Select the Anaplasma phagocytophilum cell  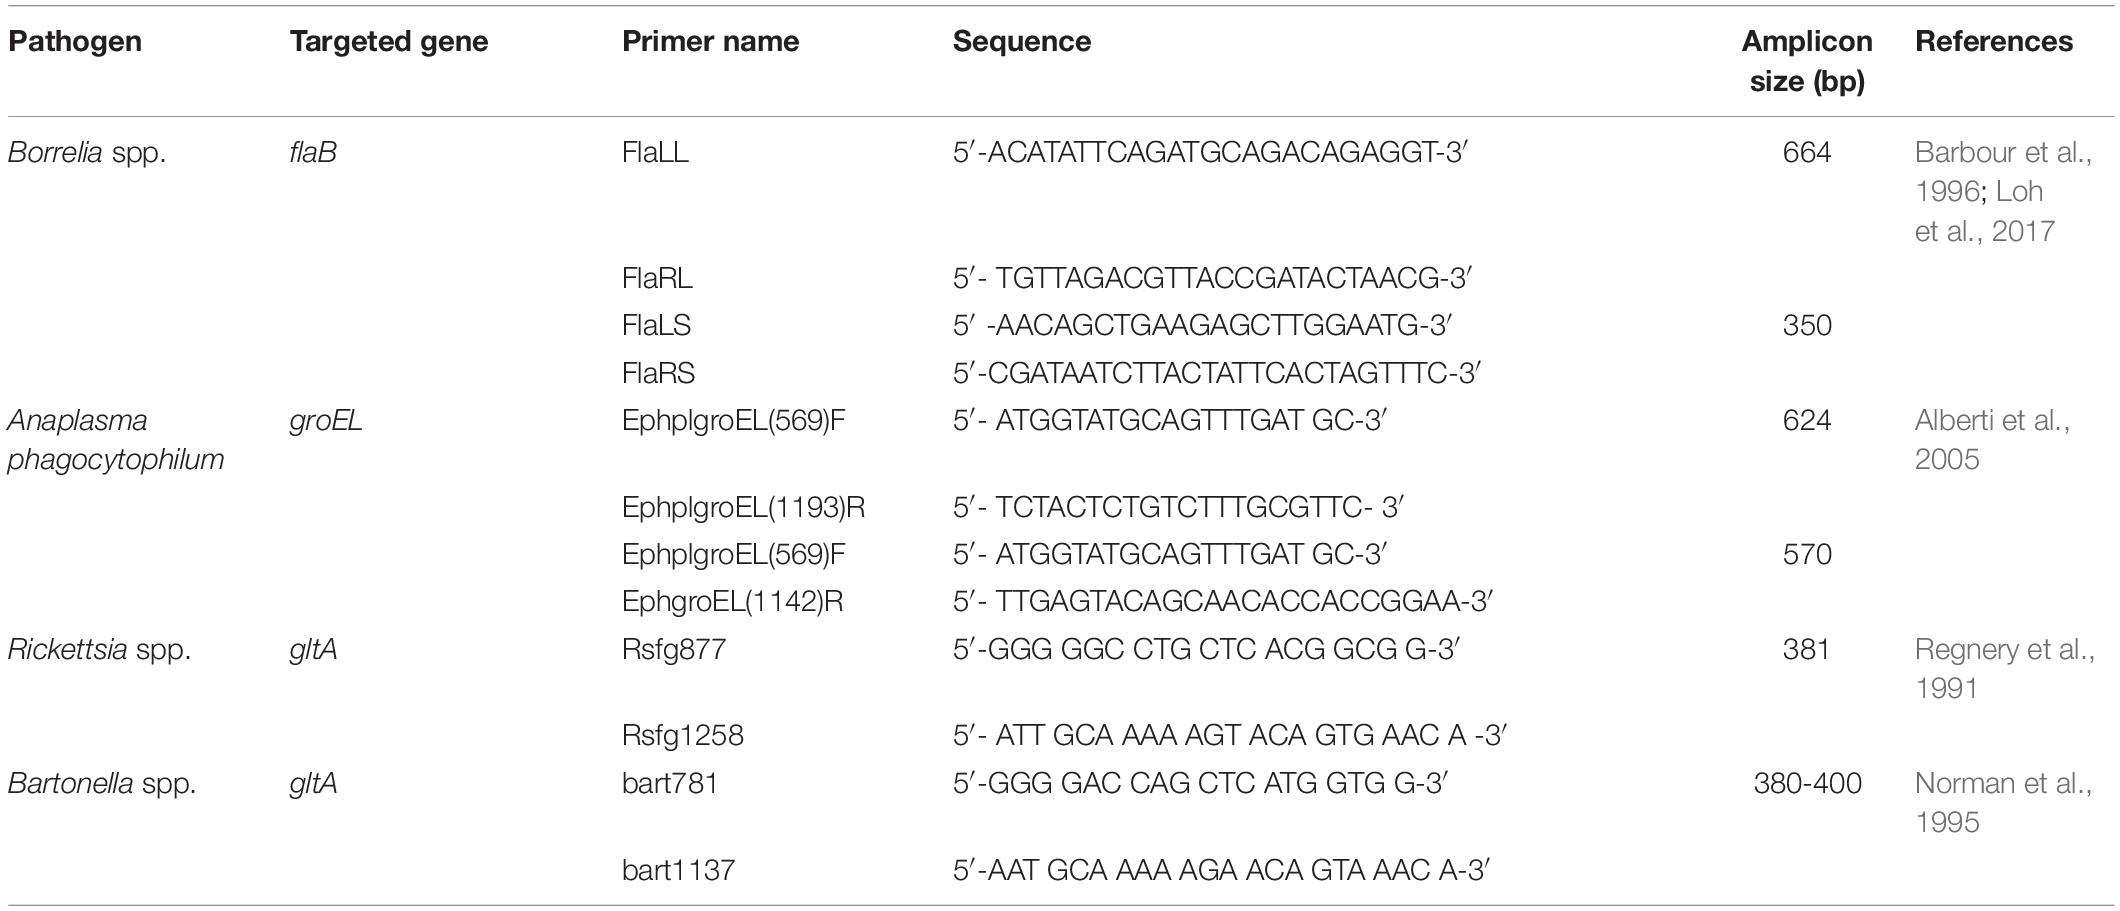click(x=116, y=439)
